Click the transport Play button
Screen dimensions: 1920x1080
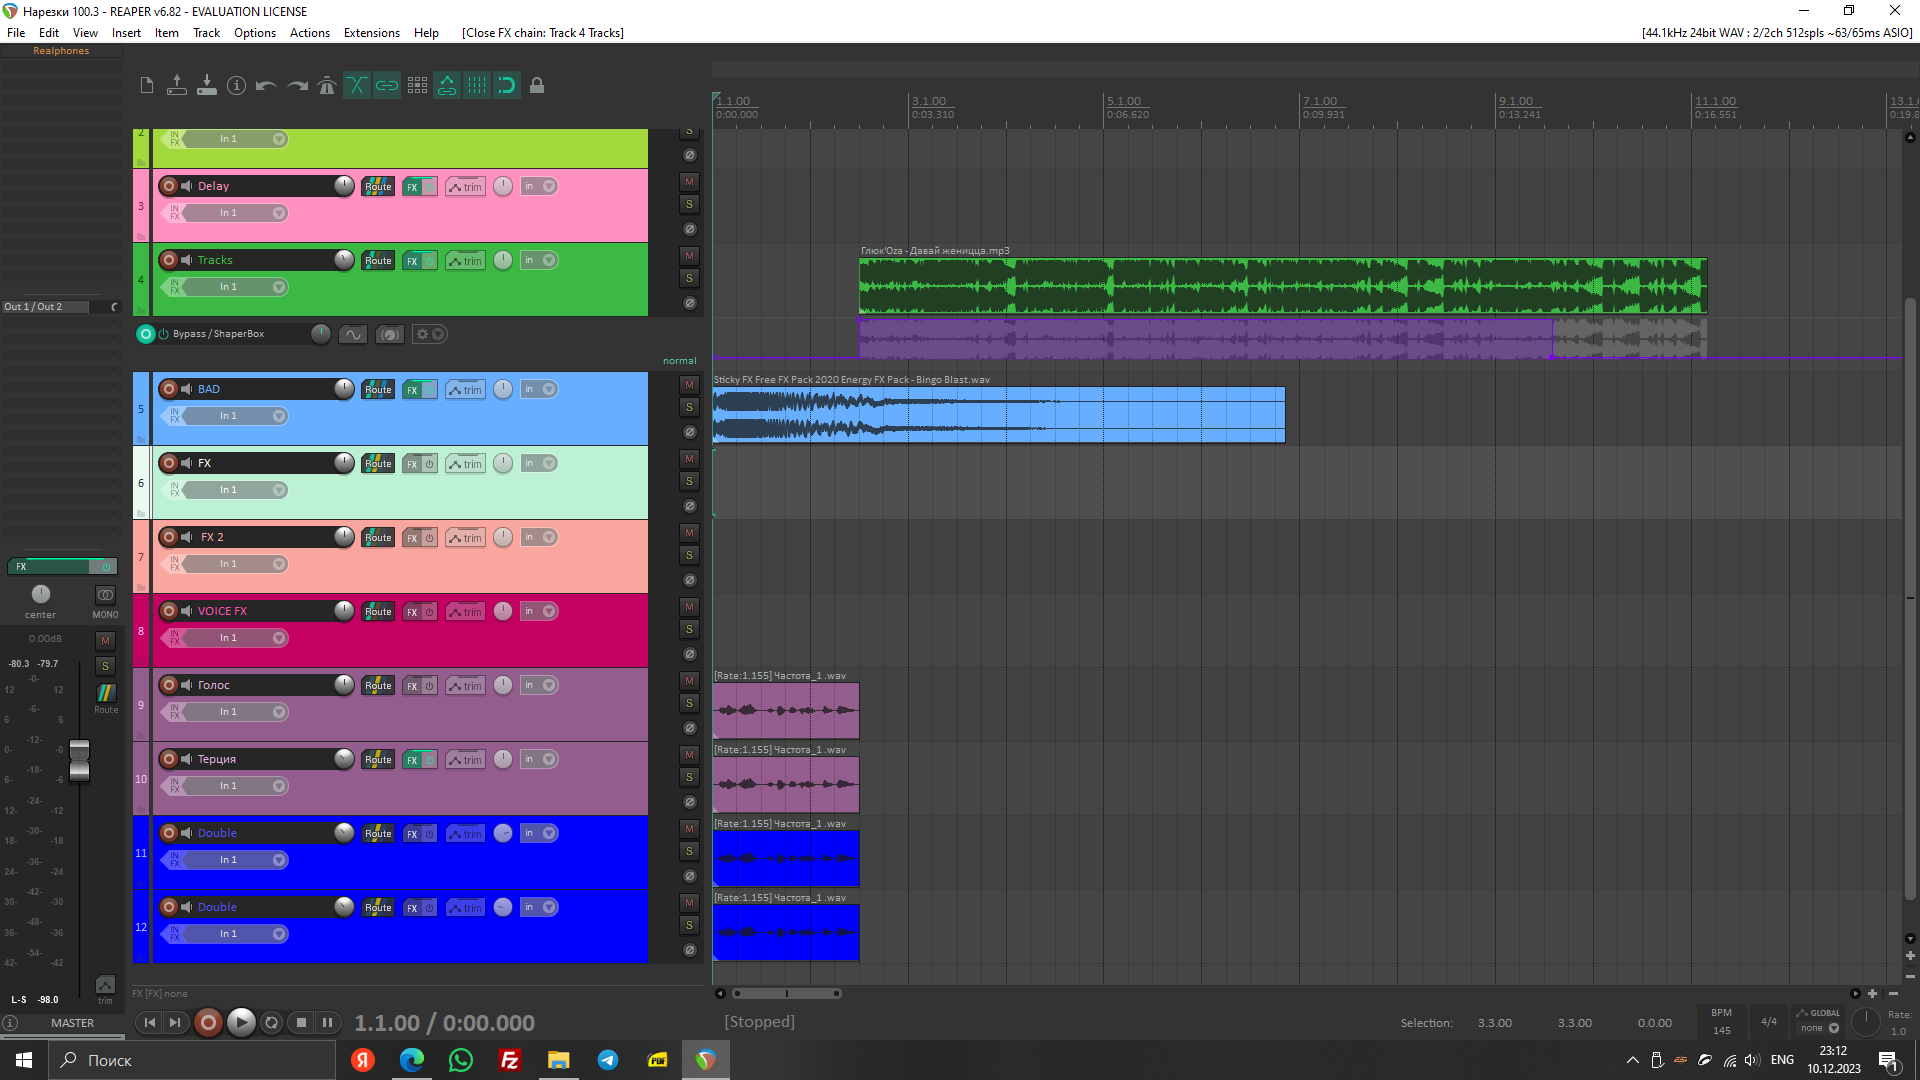pos(240,1022)
